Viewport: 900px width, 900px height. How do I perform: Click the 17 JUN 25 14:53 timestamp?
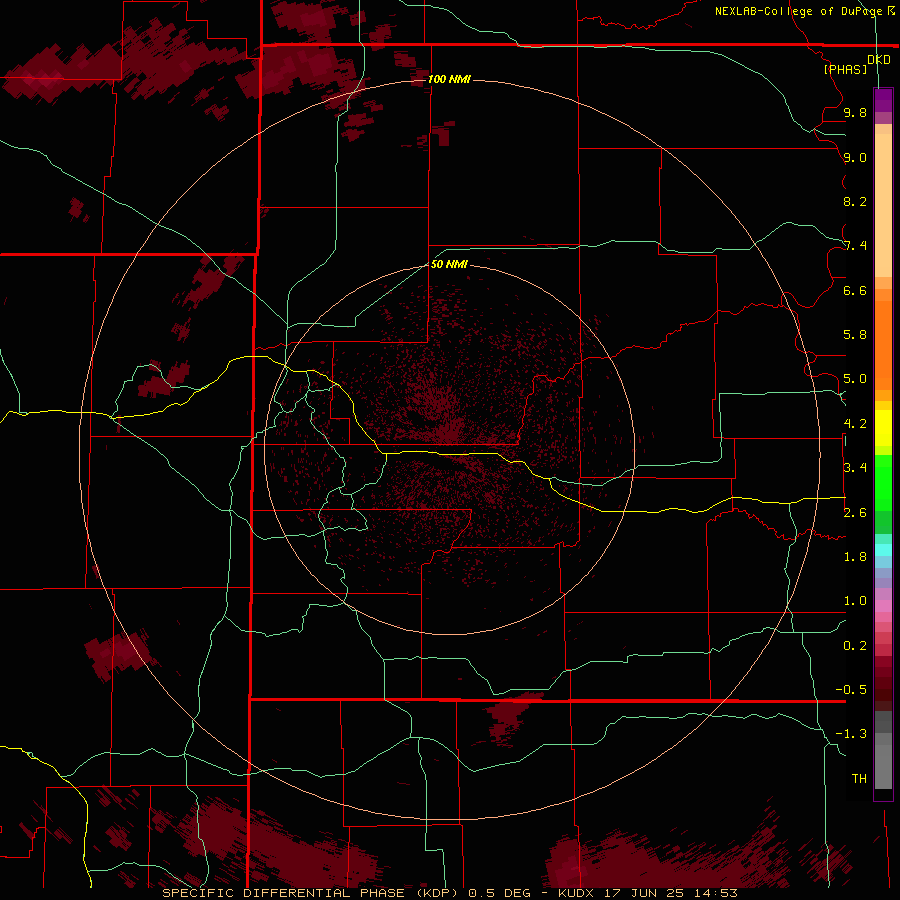click(x=671, y=893)
